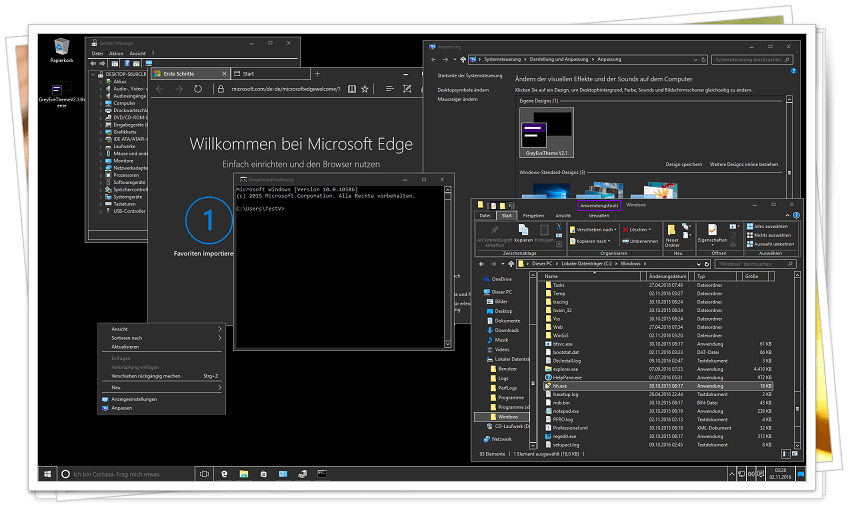
Task: Add page to favorites with star icon
Action: [365, 89]
